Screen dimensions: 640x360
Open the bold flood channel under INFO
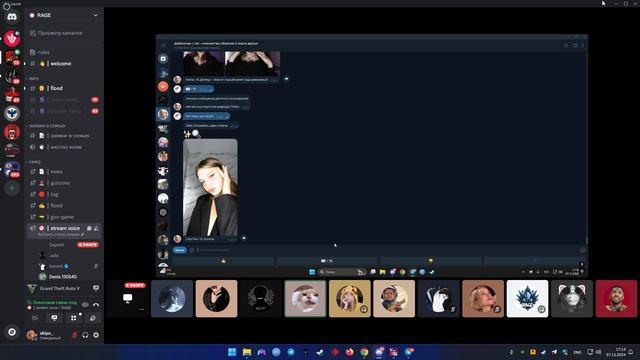[64, 88]
